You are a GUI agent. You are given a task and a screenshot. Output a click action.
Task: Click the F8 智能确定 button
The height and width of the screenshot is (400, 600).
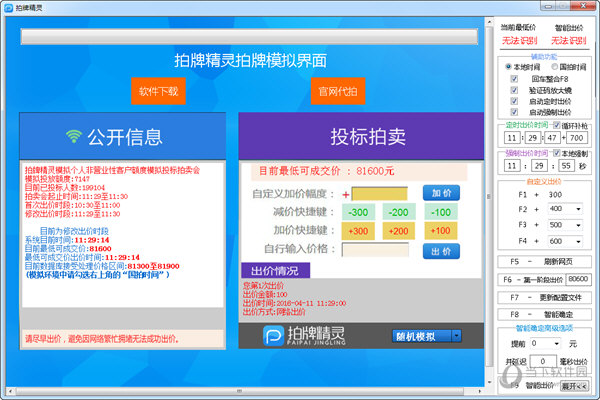[x=544, y=315]
